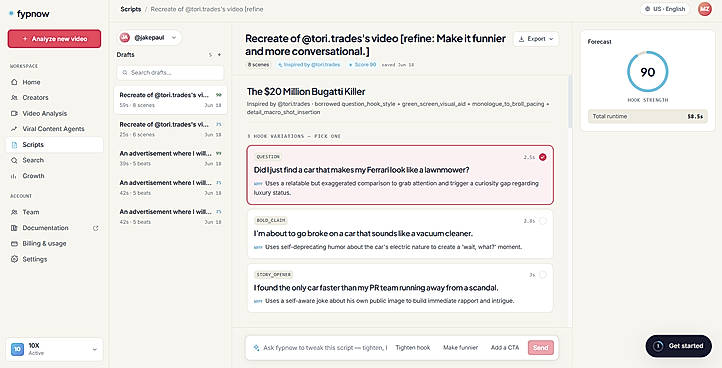The height and width of the screenshot is (368, 722).
Task: Add a new draft with plus icon
Action: (219, 55)
